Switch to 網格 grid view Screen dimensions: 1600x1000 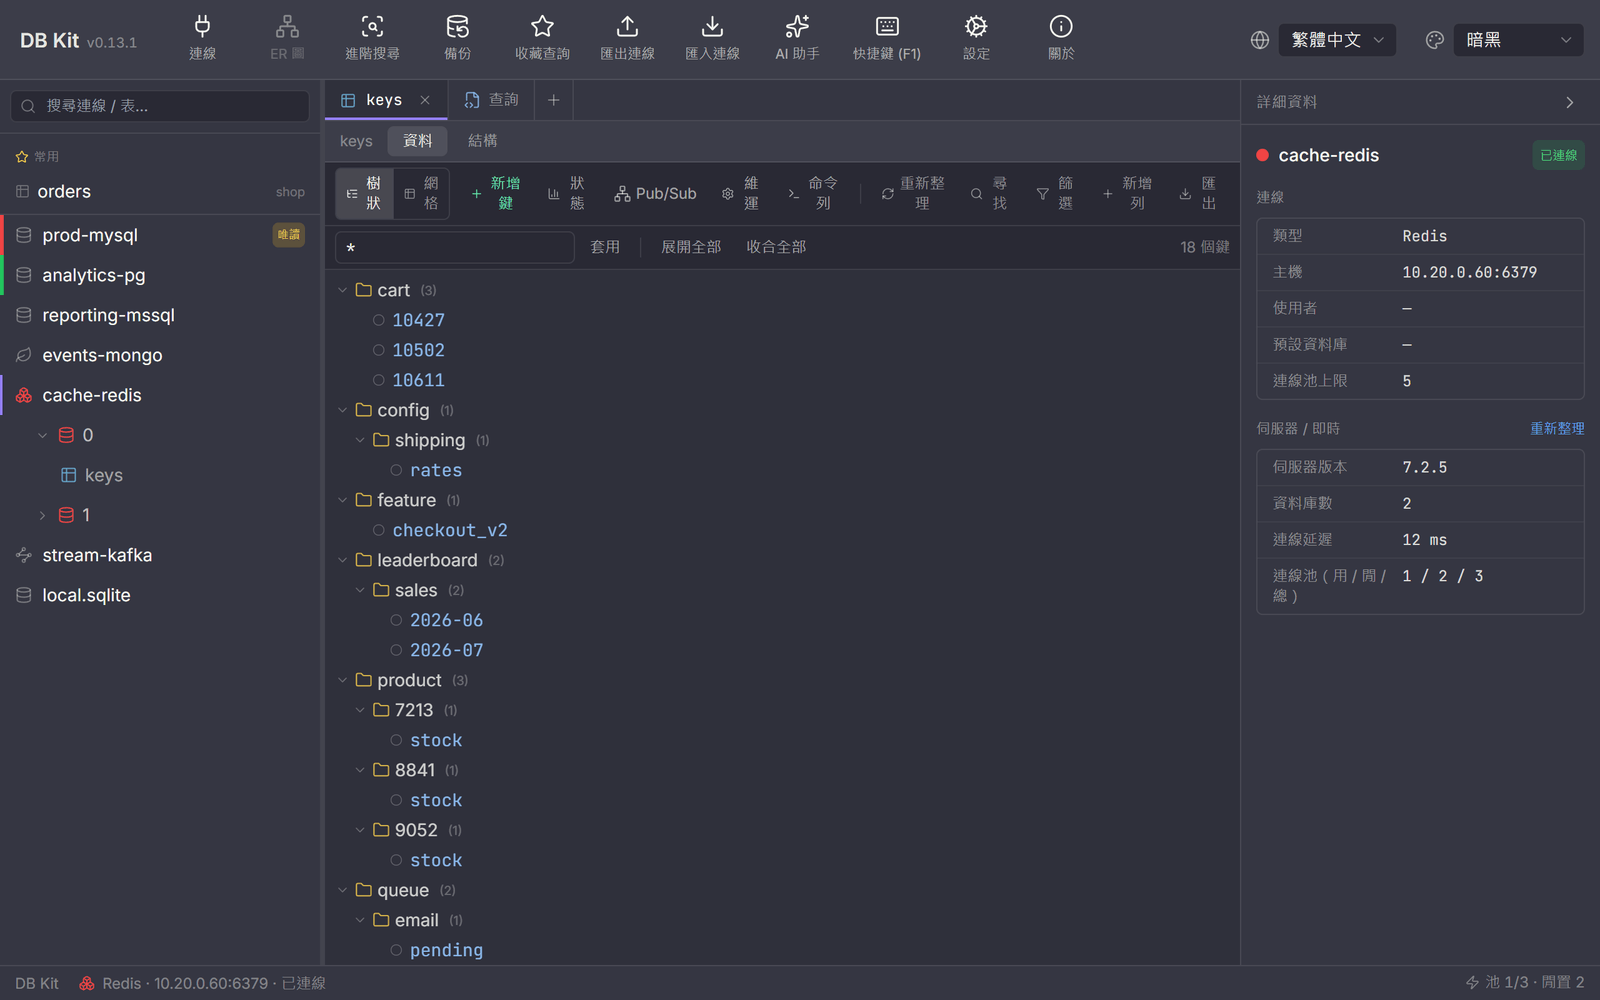point(421,193)
